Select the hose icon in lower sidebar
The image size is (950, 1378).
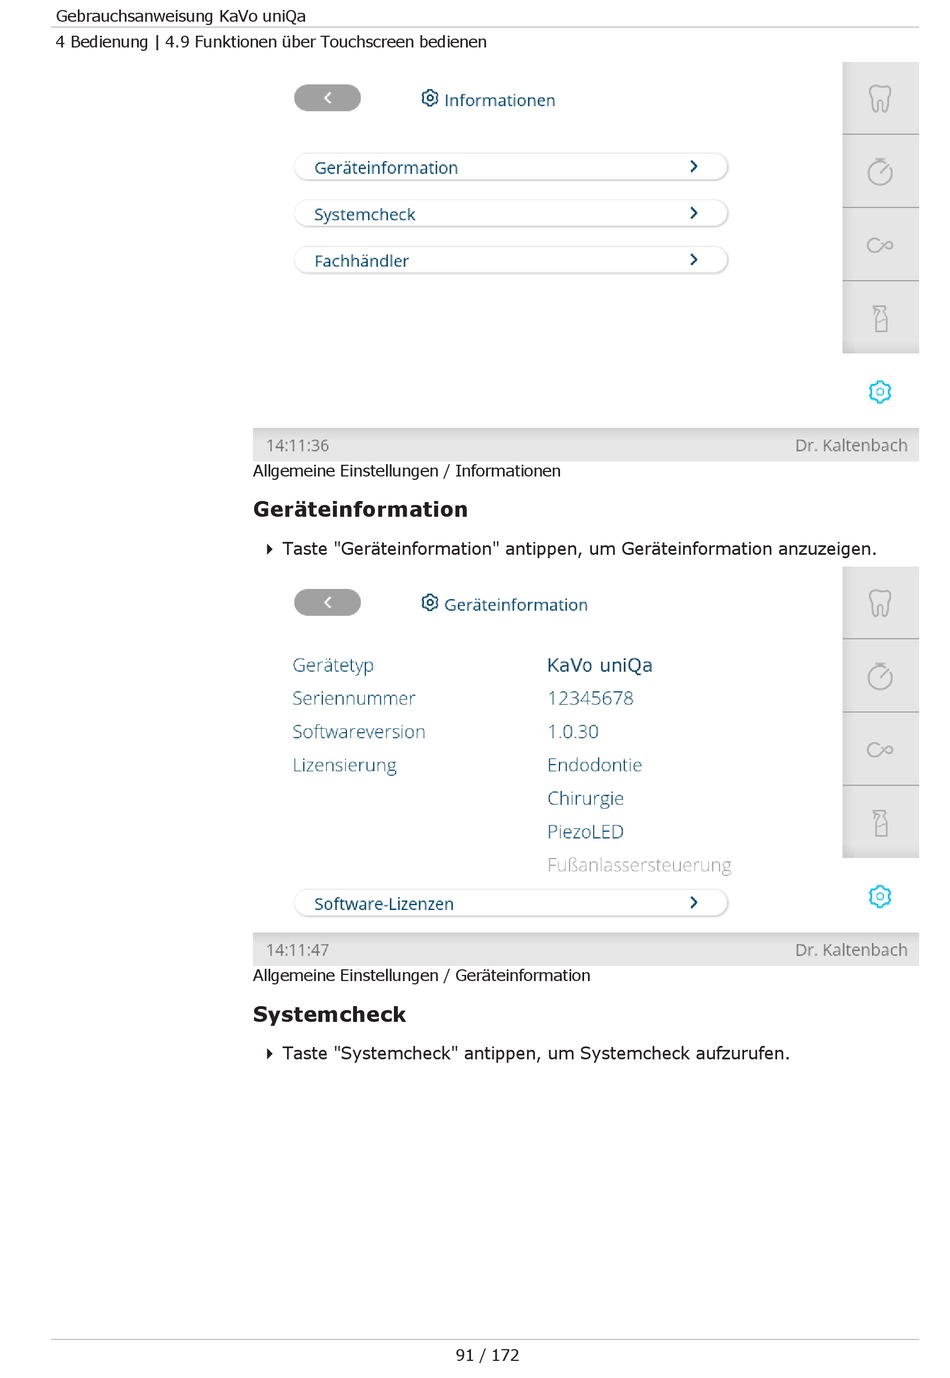[x=880, y=749]
